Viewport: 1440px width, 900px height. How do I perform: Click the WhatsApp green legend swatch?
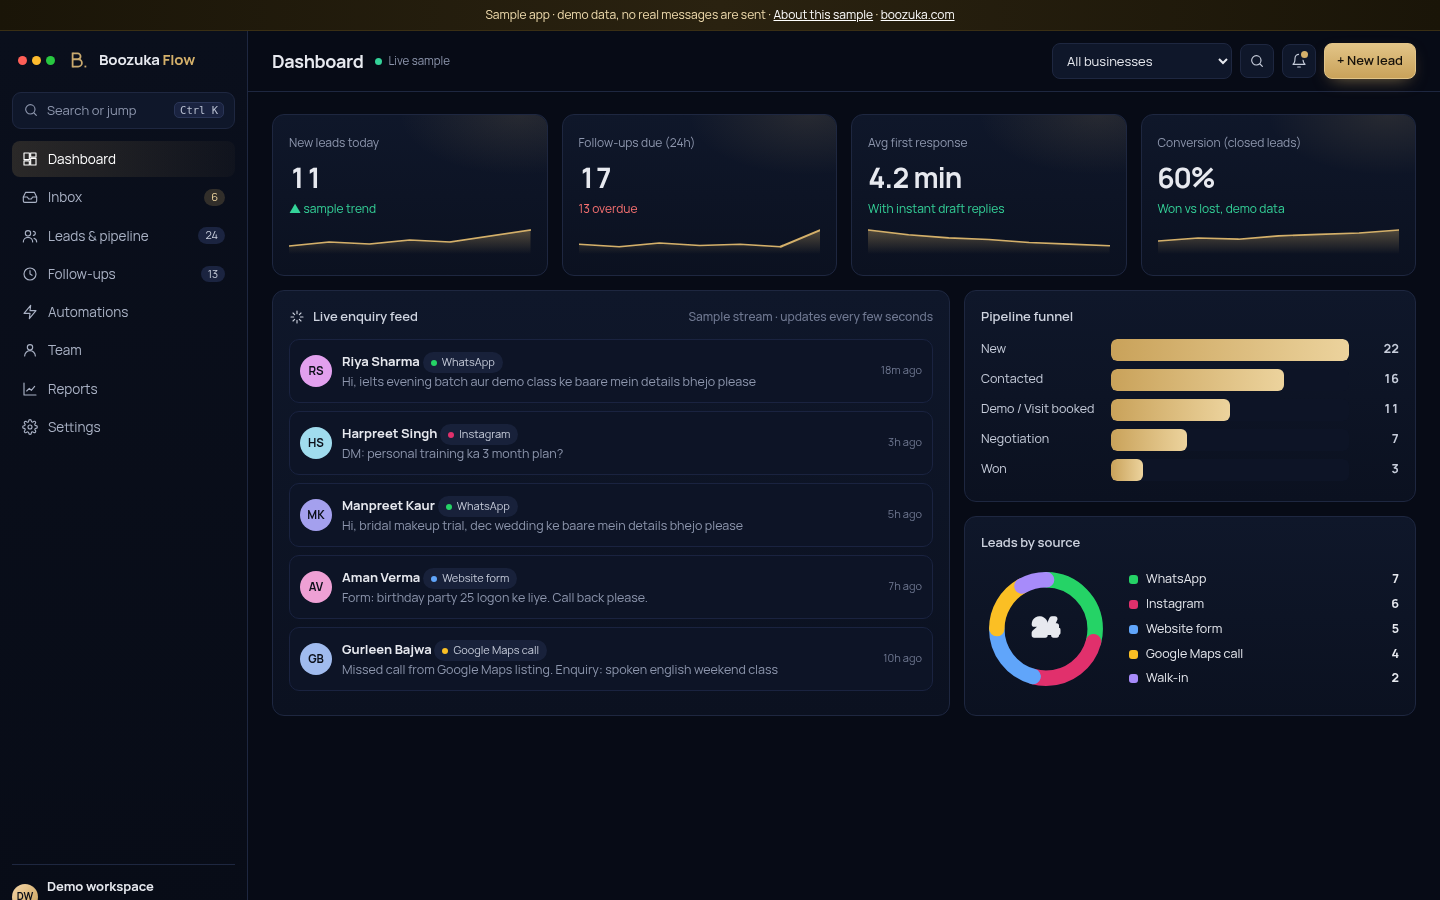click(1133, 579)
